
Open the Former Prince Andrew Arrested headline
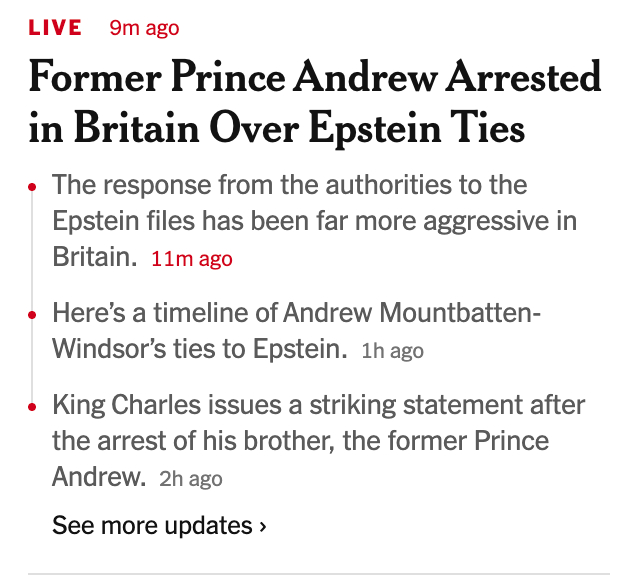(315, 78)
